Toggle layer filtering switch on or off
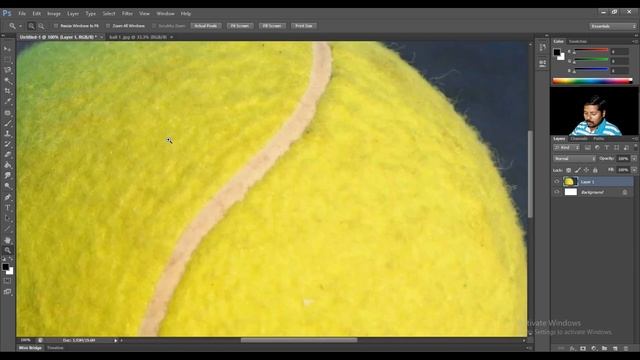 (x=635, y=147)
